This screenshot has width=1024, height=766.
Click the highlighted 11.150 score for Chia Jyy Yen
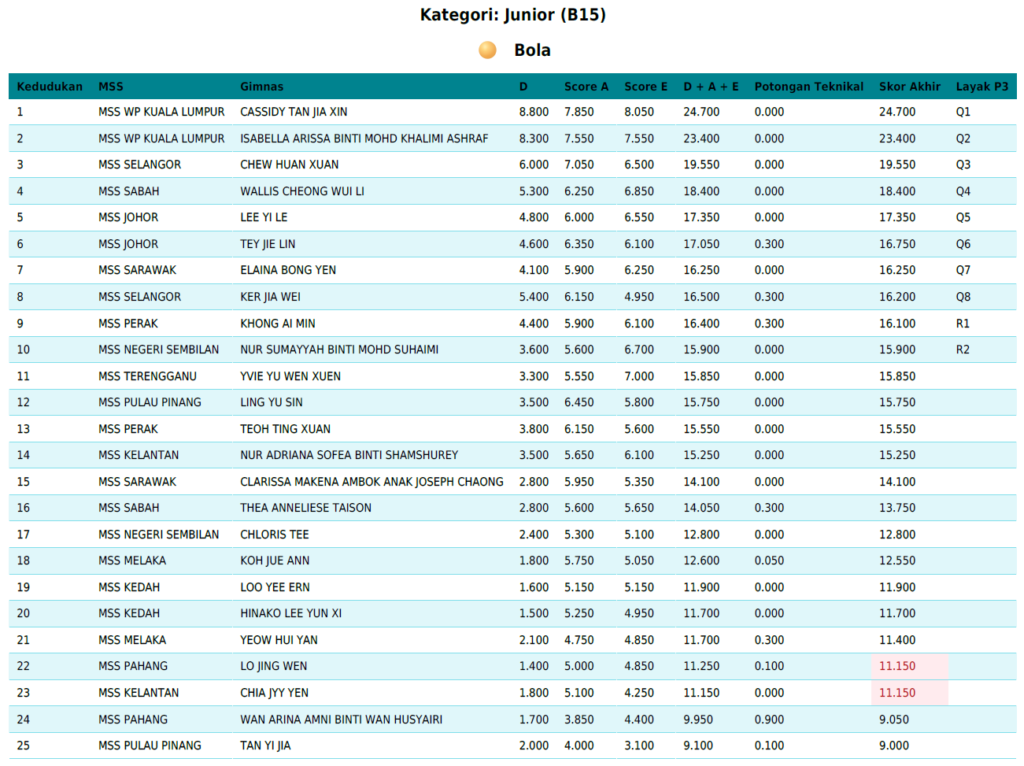click(x=897, y=693)
